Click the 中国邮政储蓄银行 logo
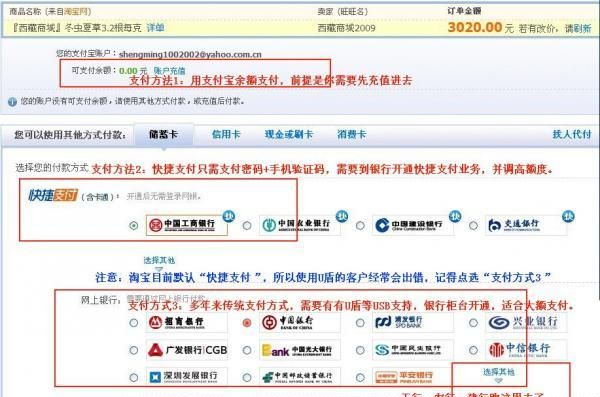 pos(300,377)
